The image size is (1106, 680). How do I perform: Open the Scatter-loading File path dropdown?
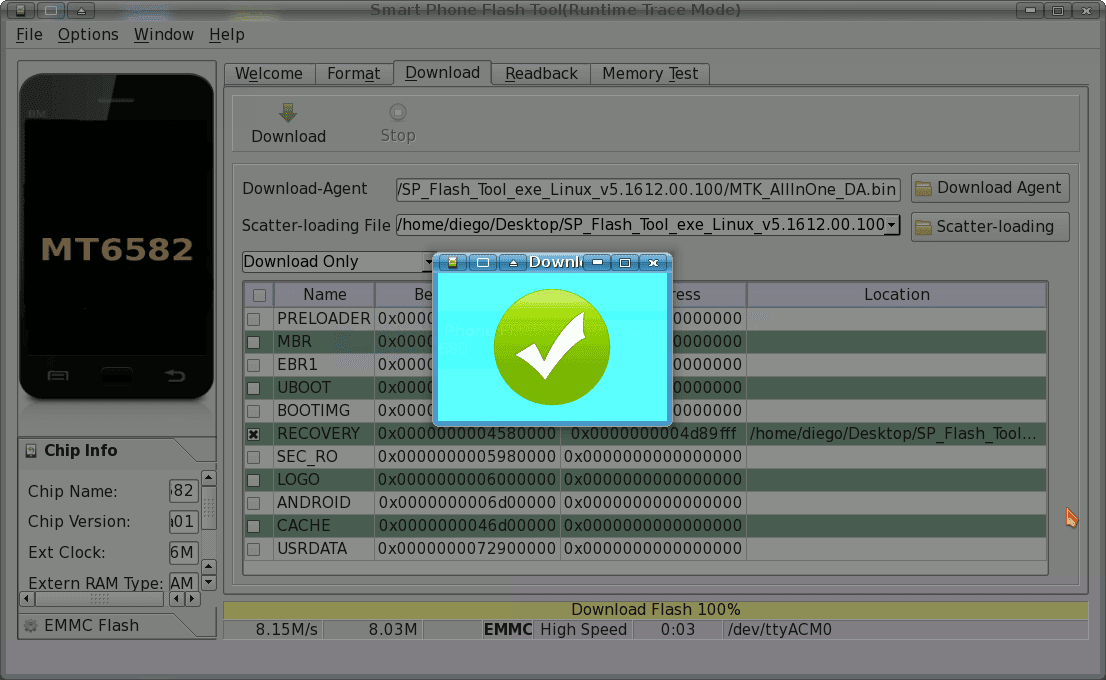tap(890, 225)
